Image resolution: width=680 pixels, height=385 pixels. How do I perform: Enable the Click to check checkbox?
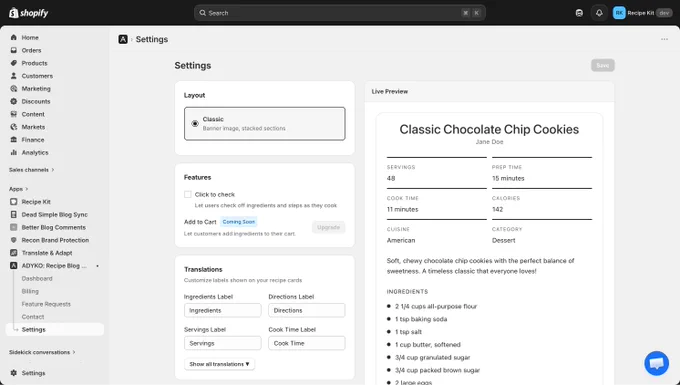tap(188, 195)
